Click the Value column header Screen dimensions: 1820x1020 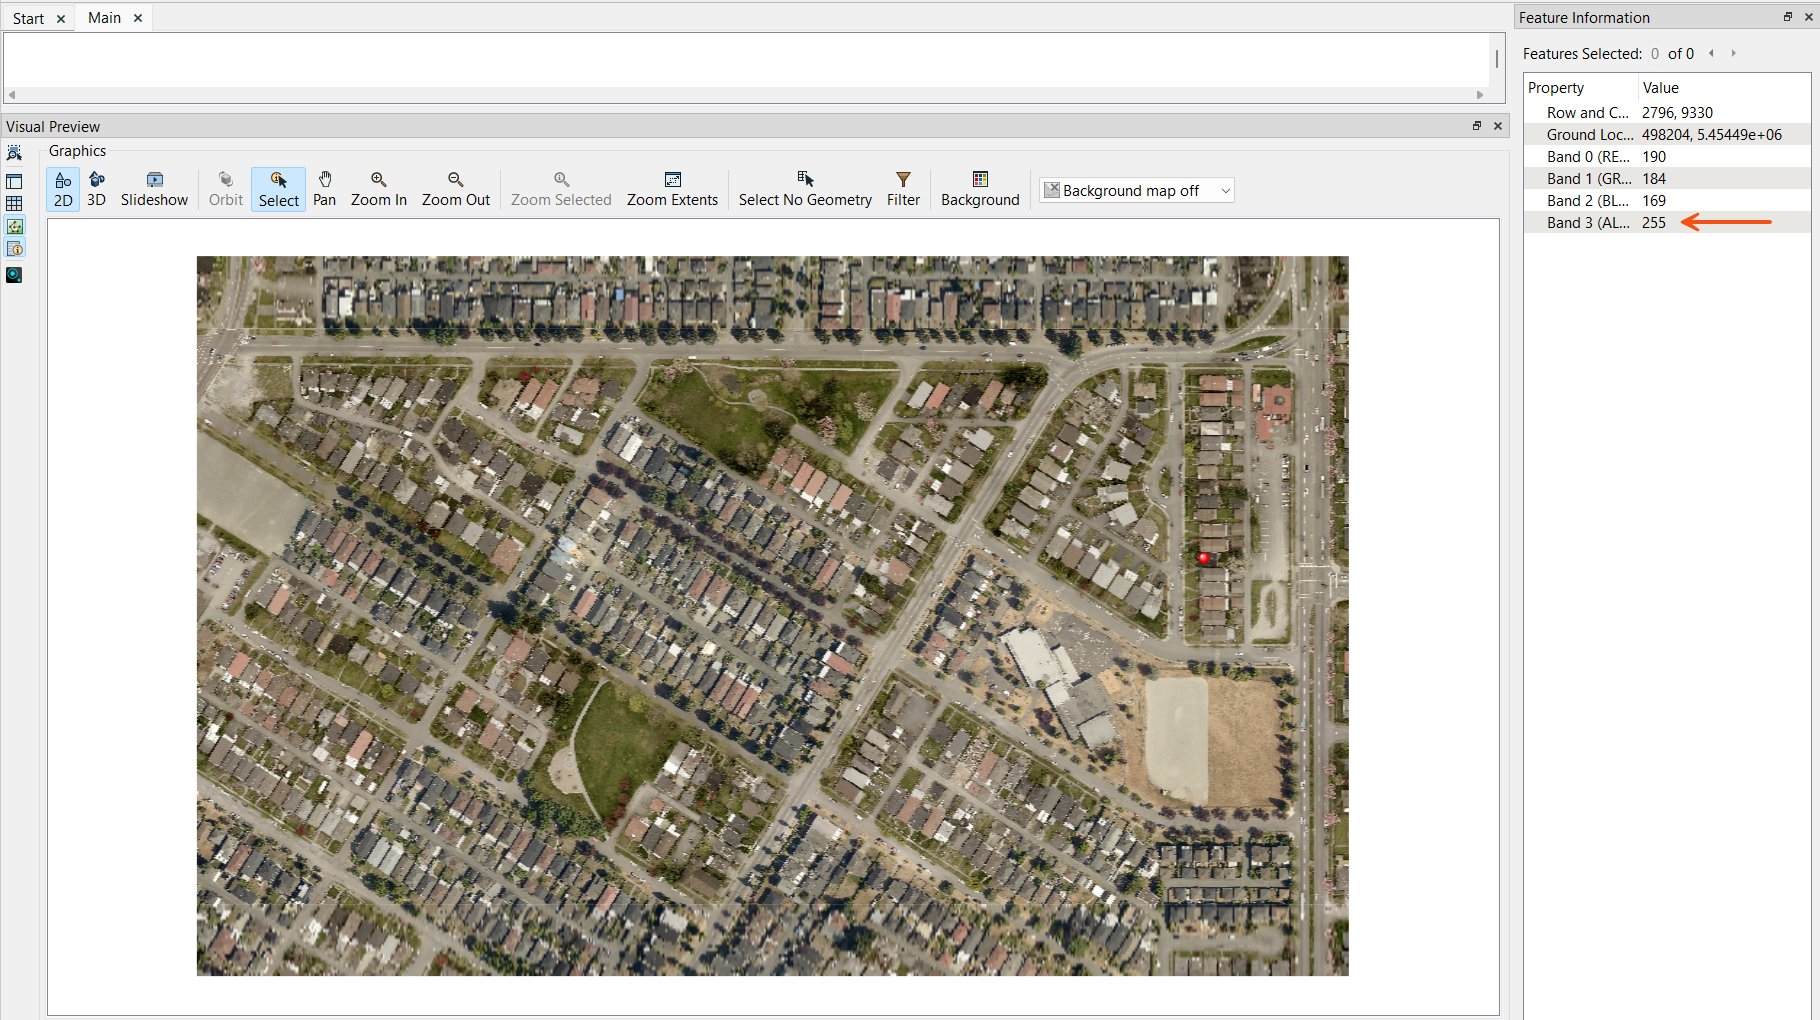click(1724, 88)
